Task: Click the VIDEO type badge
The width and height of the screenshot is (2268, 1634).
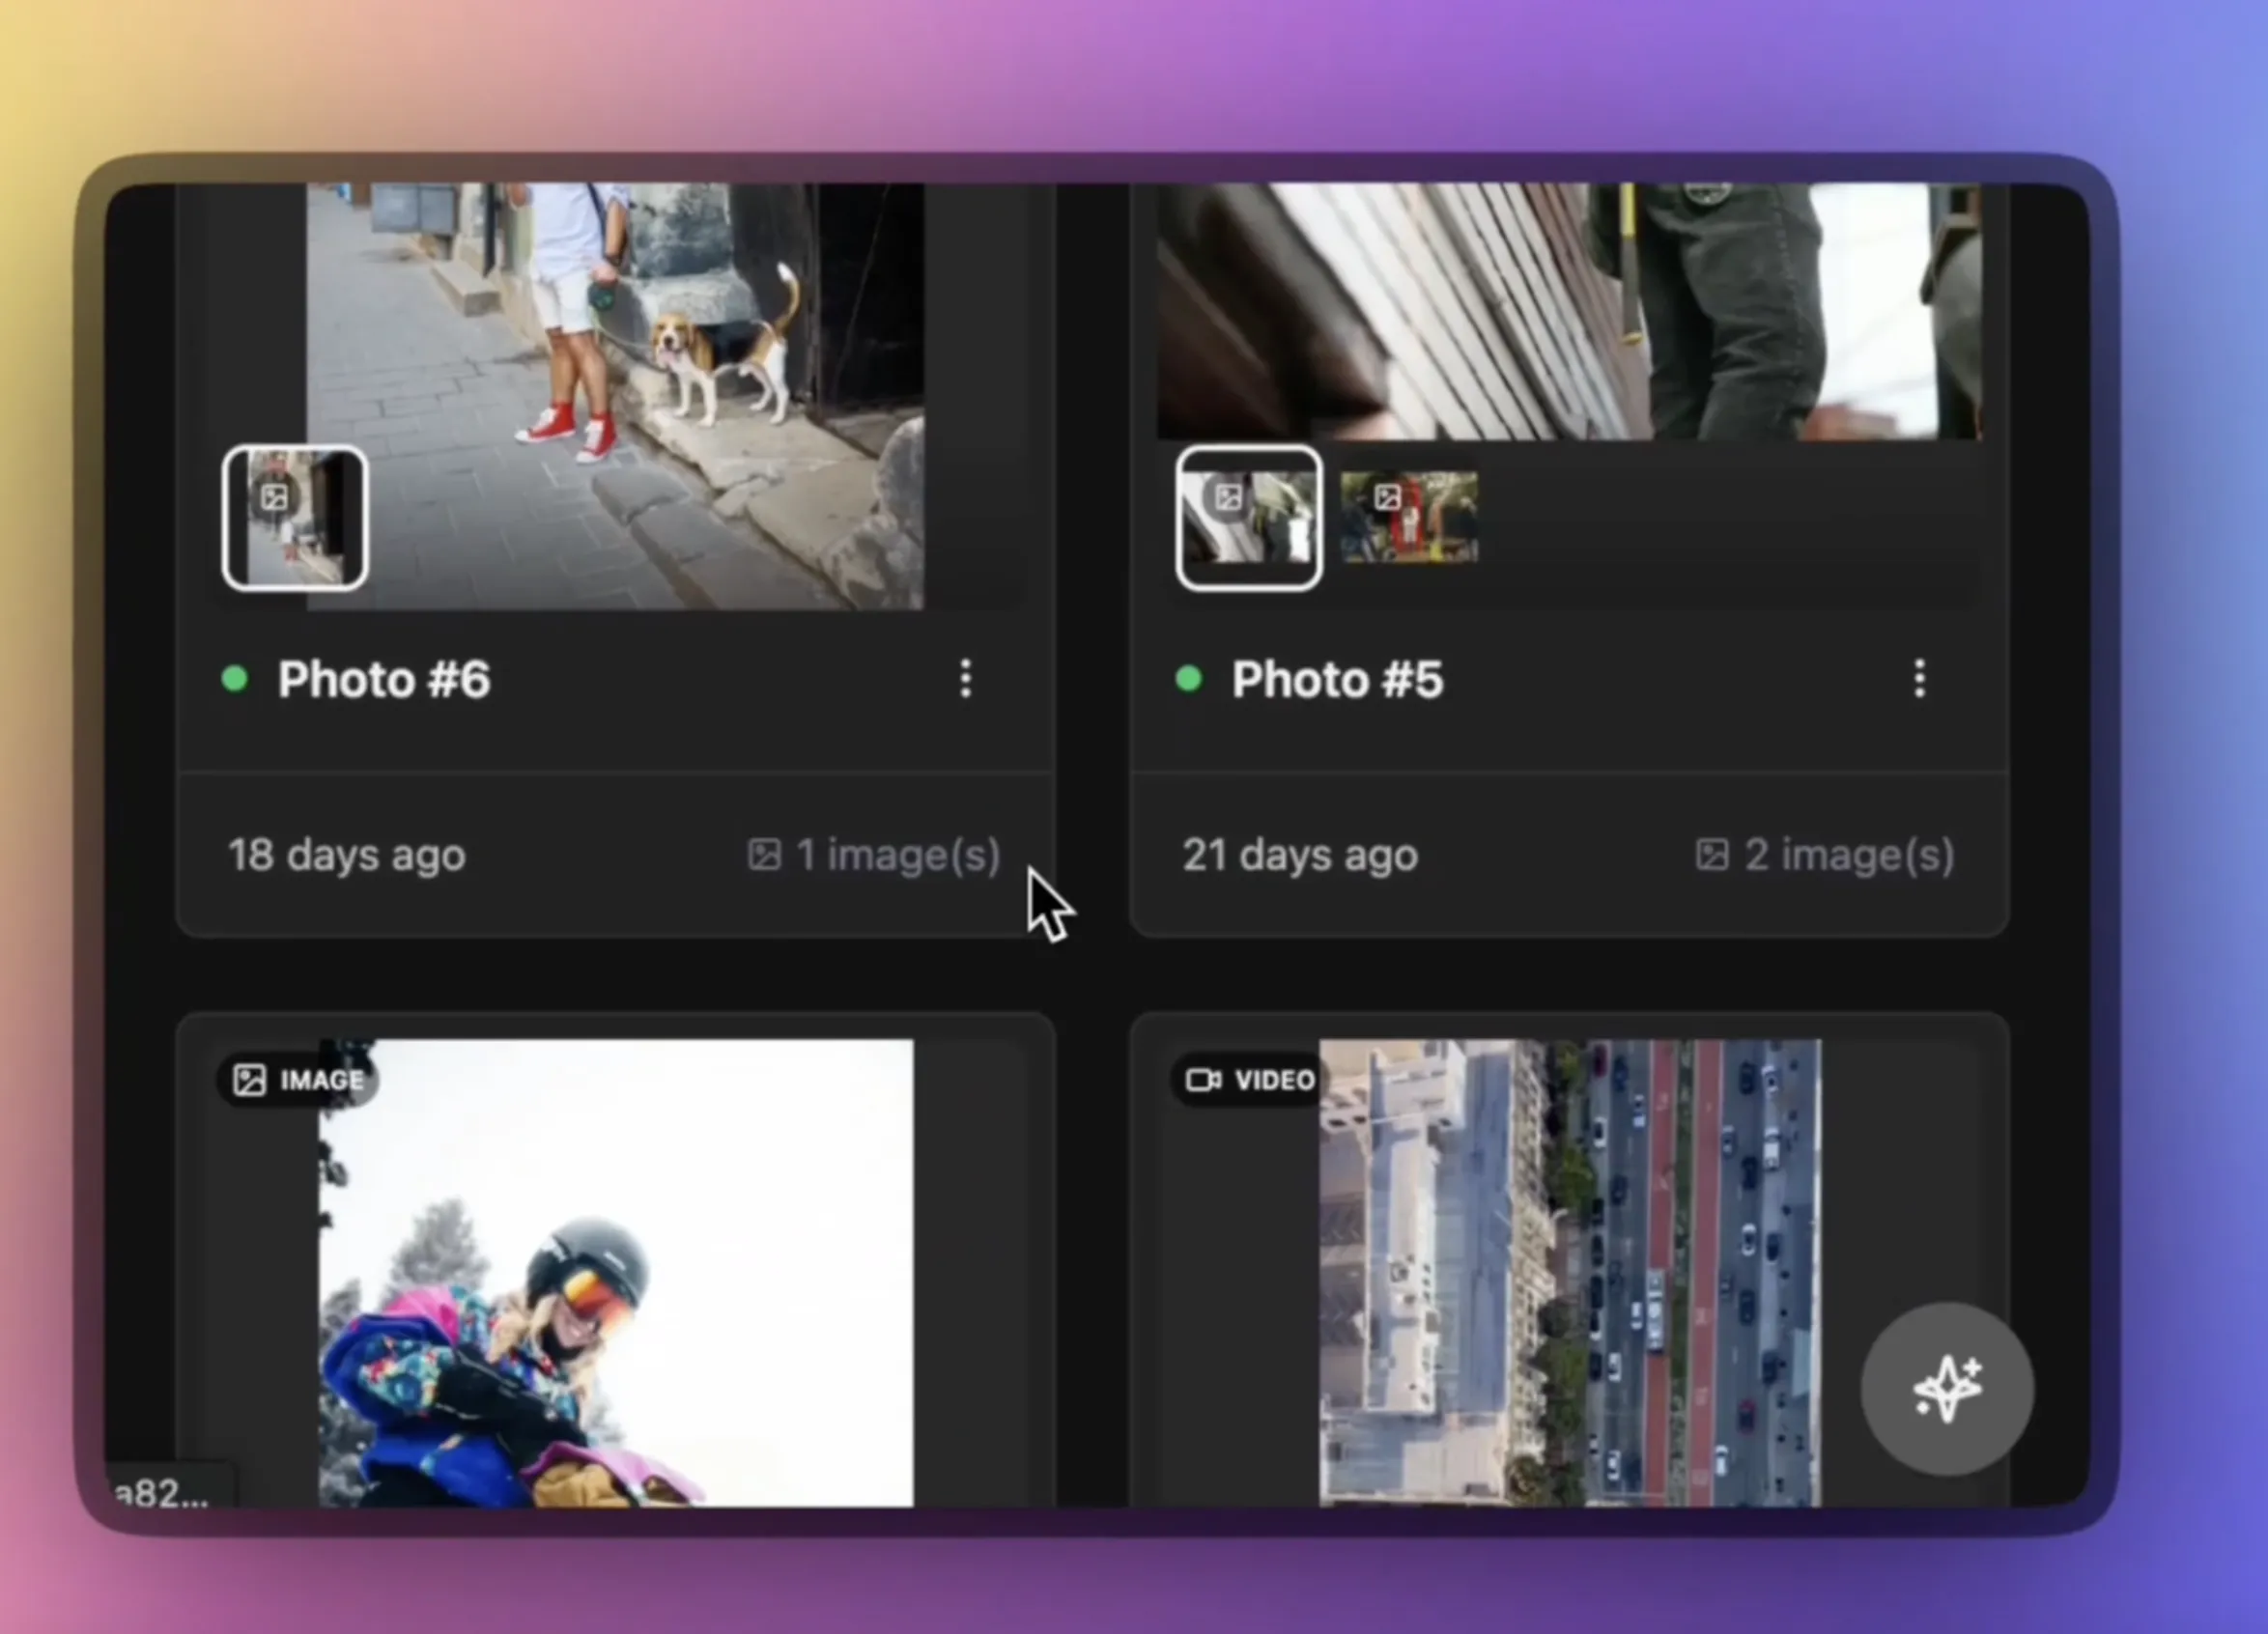Action: pyautogui.click(x=1250, y=1080)
